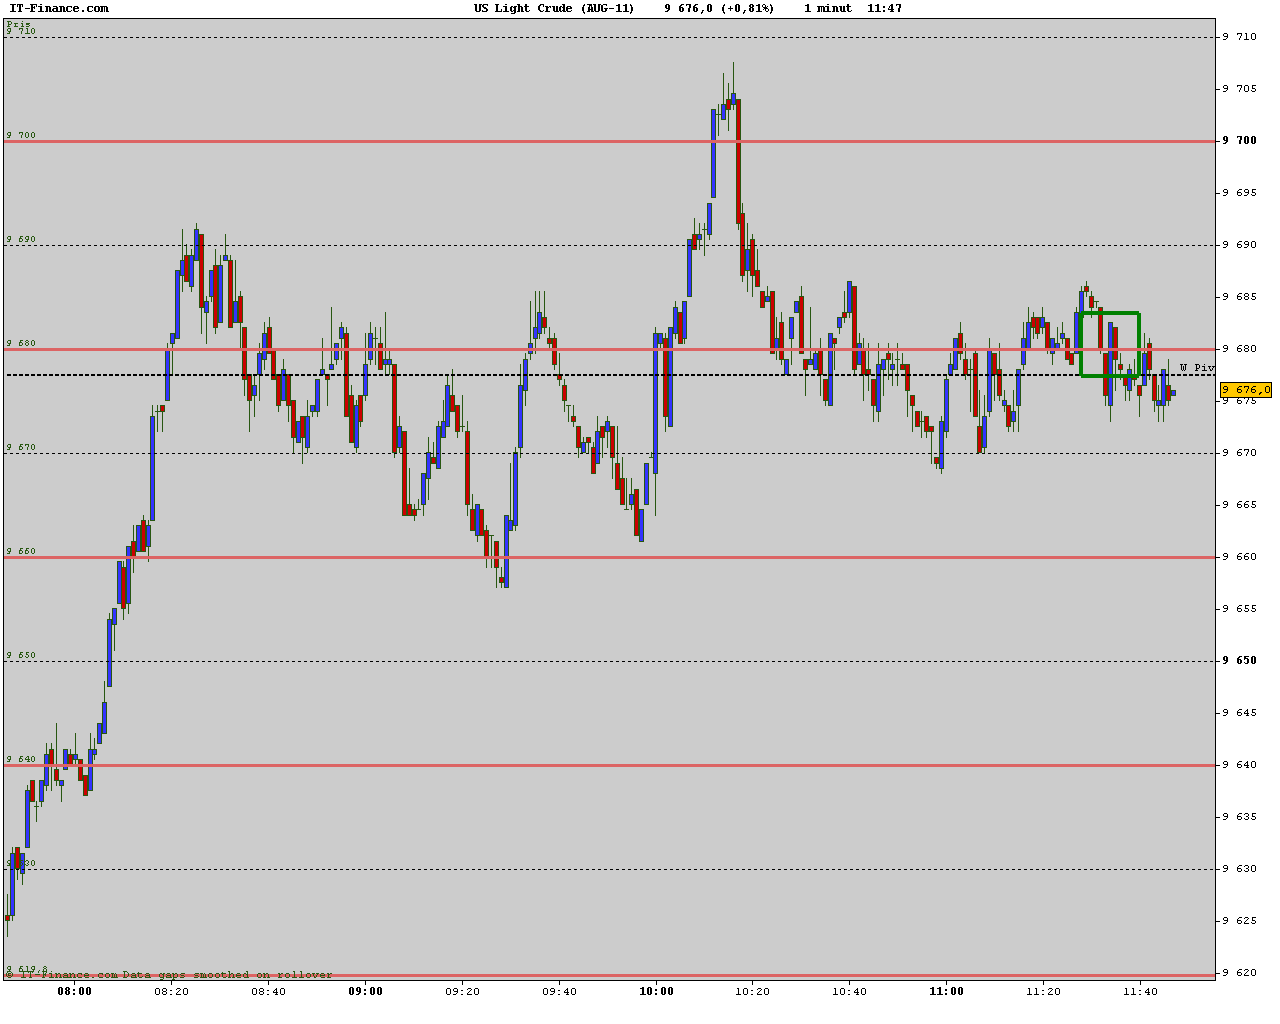This screenshot has width=1280, height=1024.
Task: Click 9 625 on the right price scale
Action: (1239, 921)
